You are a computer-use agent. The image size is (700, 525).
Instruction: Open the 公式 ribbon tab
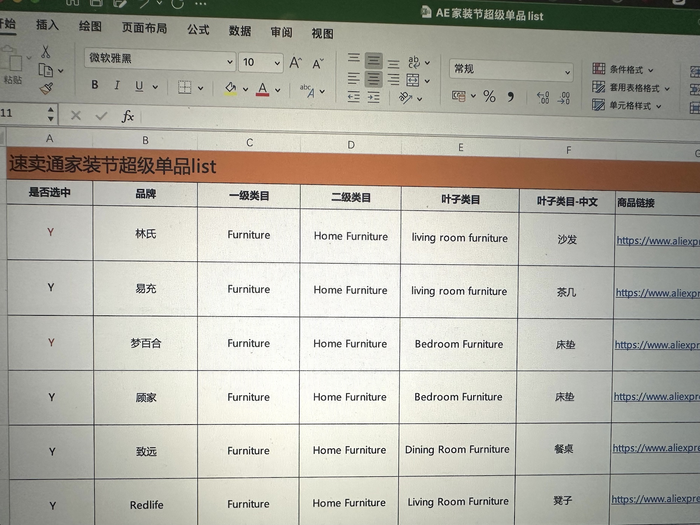[198, 30]
